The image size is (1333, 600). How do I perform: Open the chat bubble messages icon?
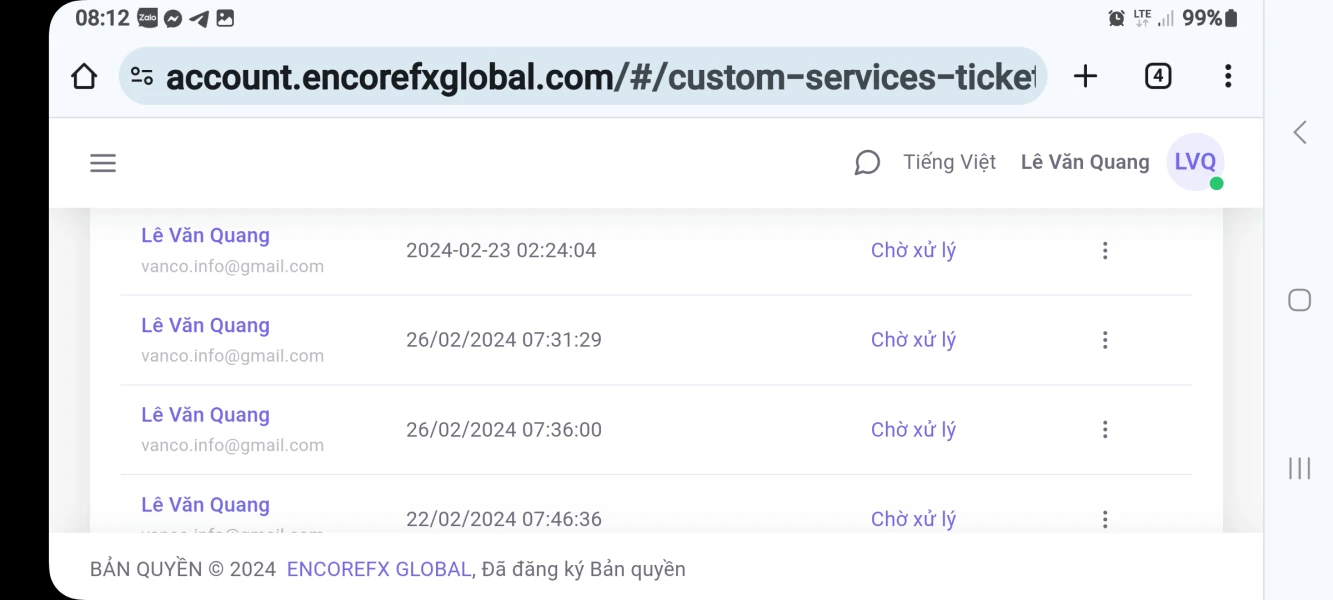867,162
